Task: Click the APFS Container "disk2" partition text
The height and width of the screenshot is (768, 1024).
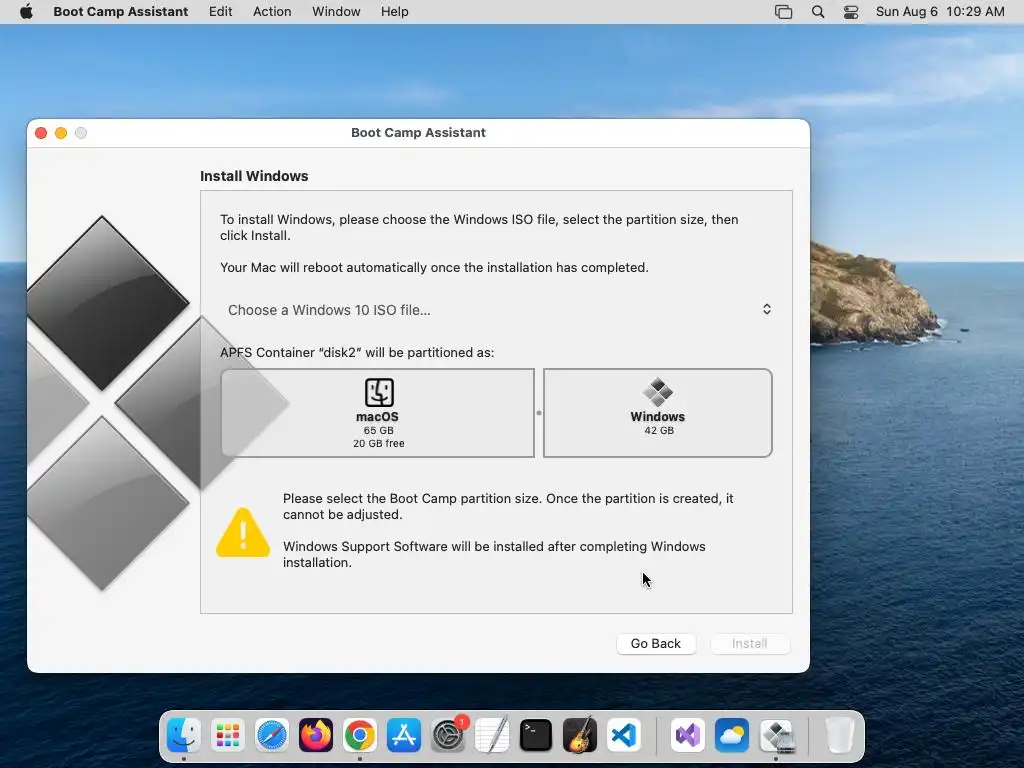Action: pyautogui.click(x=357, y=353)
